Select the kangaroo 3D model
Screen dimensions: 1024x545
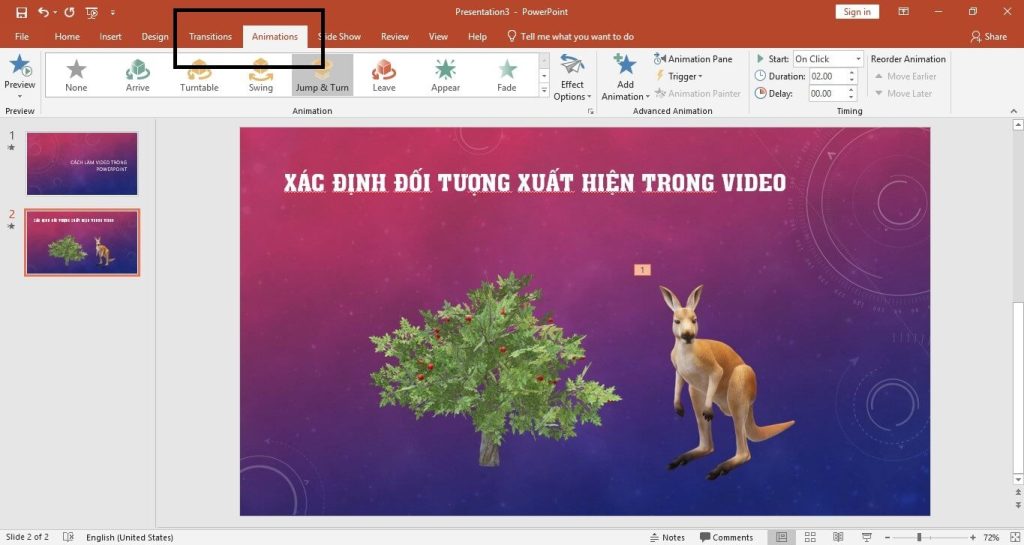(726, 381)
